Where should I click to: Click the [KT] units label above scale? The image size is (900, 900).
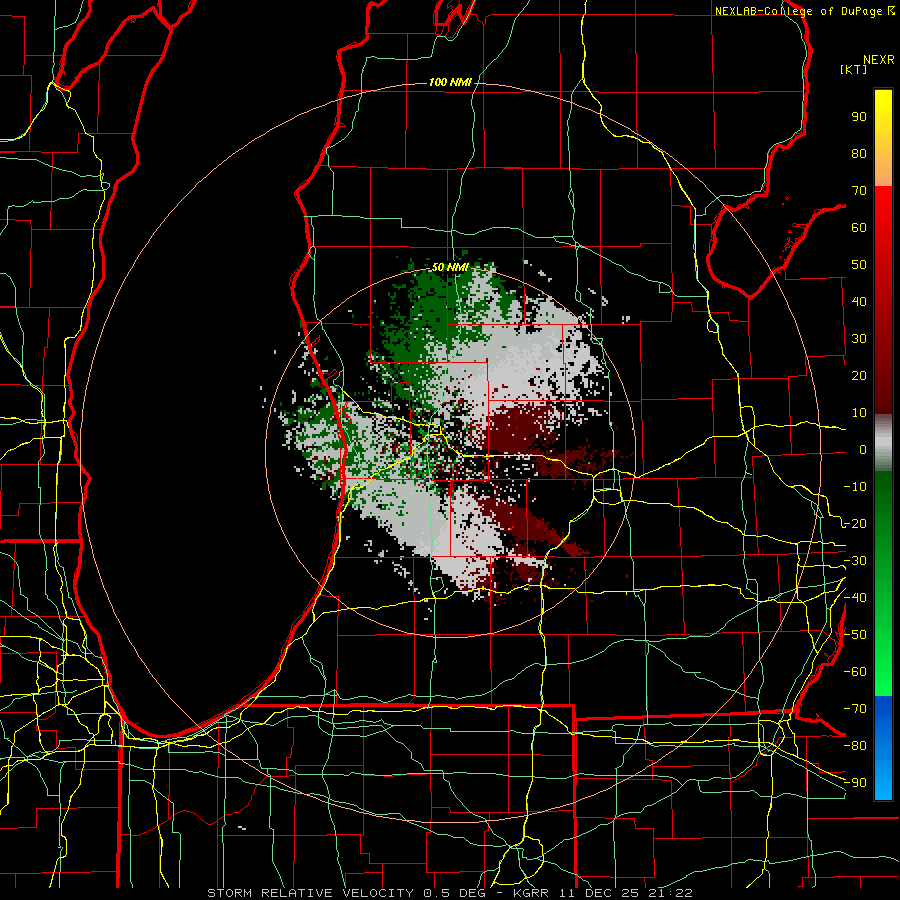[854, 69]
